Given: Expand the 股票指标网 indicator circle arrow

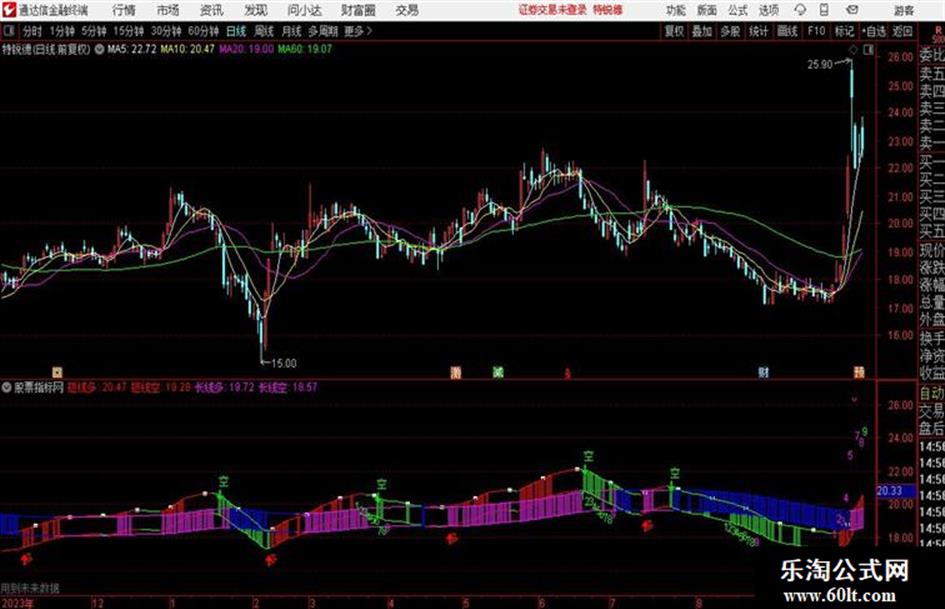Looking at the screenshot, I should coord(7,387).
